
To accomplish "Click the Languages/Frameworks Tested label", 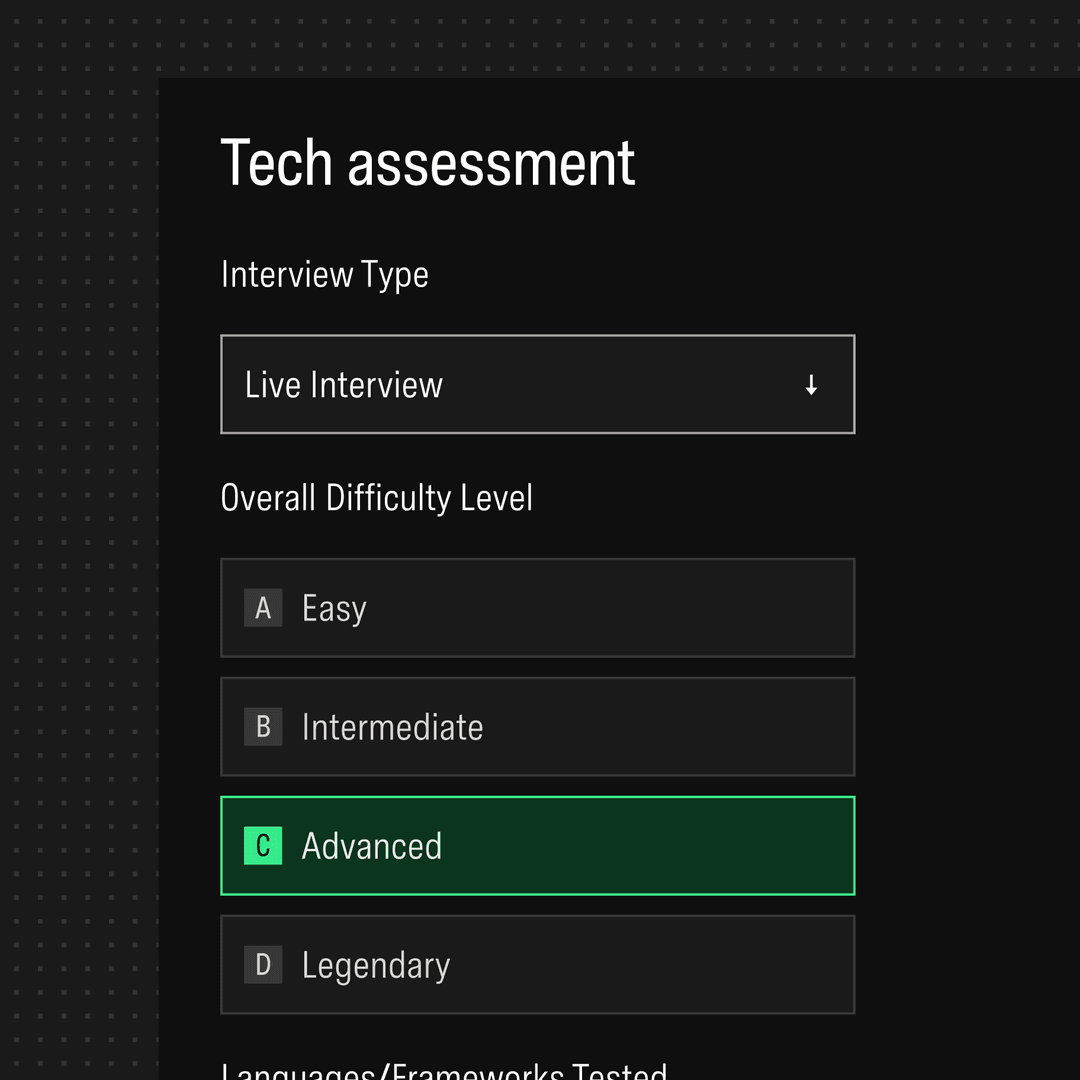I will (x=444, y=1070).
